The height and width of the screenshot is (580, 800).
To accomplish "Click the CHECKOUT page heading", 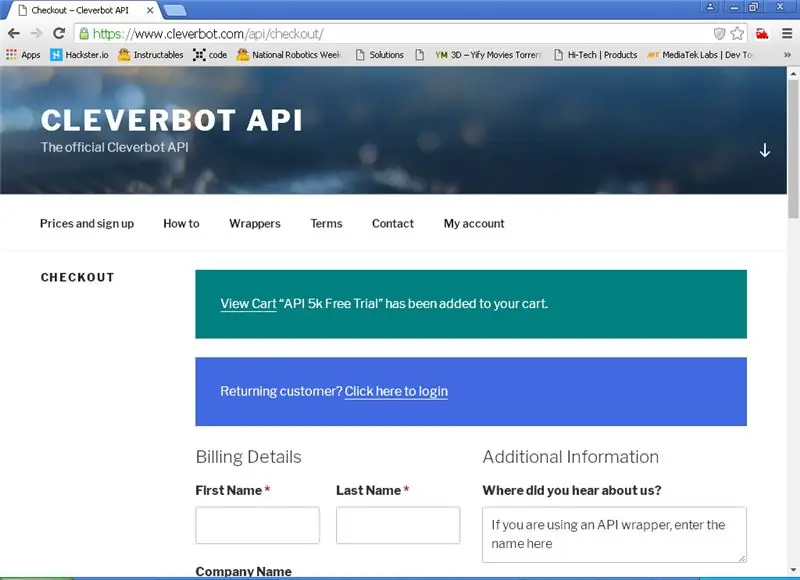I will click(x=78, y=278).
